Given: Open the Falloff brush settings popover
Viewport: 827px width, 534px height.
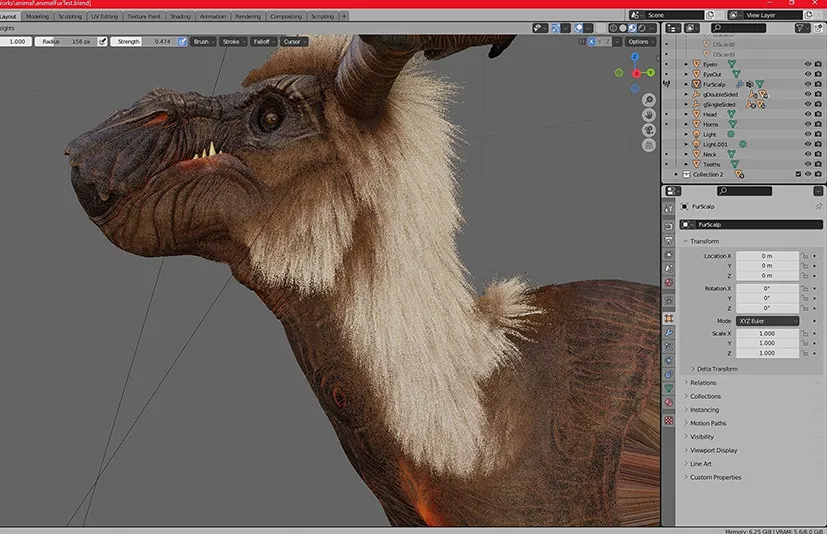Looking at the screenshot, I should [x=262, y=42].
